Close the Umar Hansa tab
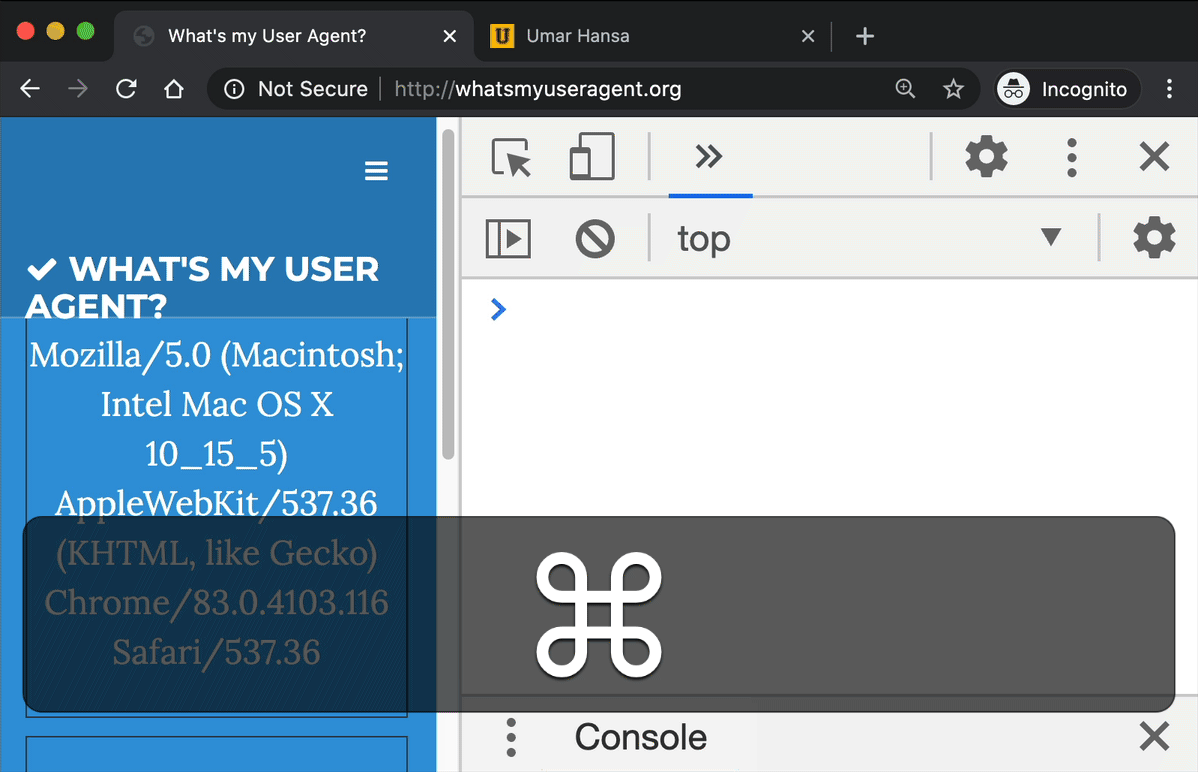This screenshot has width=1198, height=772. [808, 36]
